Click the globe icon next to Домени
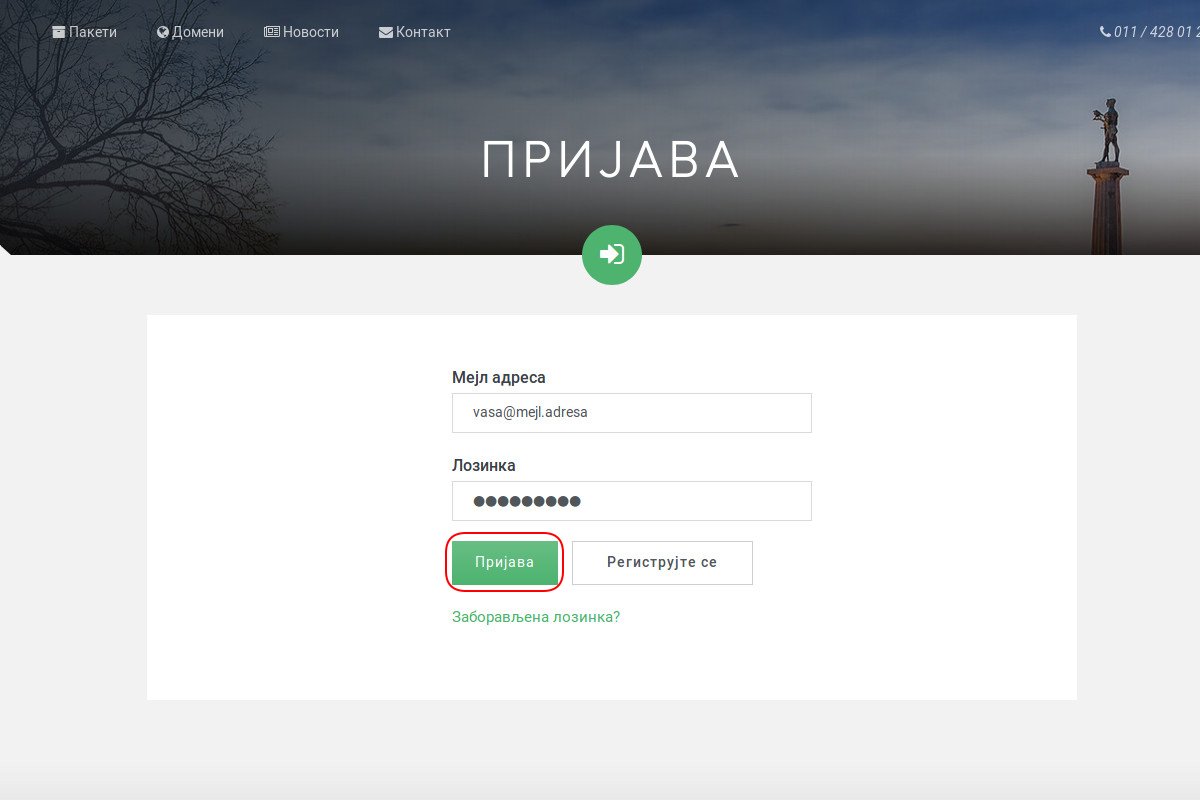 [x=163, y=32]
